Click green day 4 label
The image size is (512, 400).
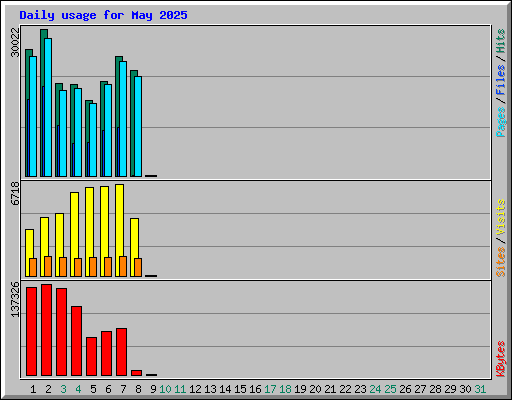[78, 389]
